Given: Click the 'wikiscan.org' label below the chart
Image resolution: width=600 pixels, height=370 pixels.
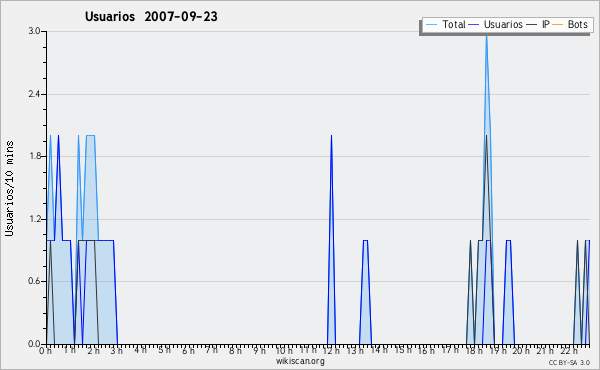Looking at the screenshot, I should pyautogui.click(x=300, y=361).
